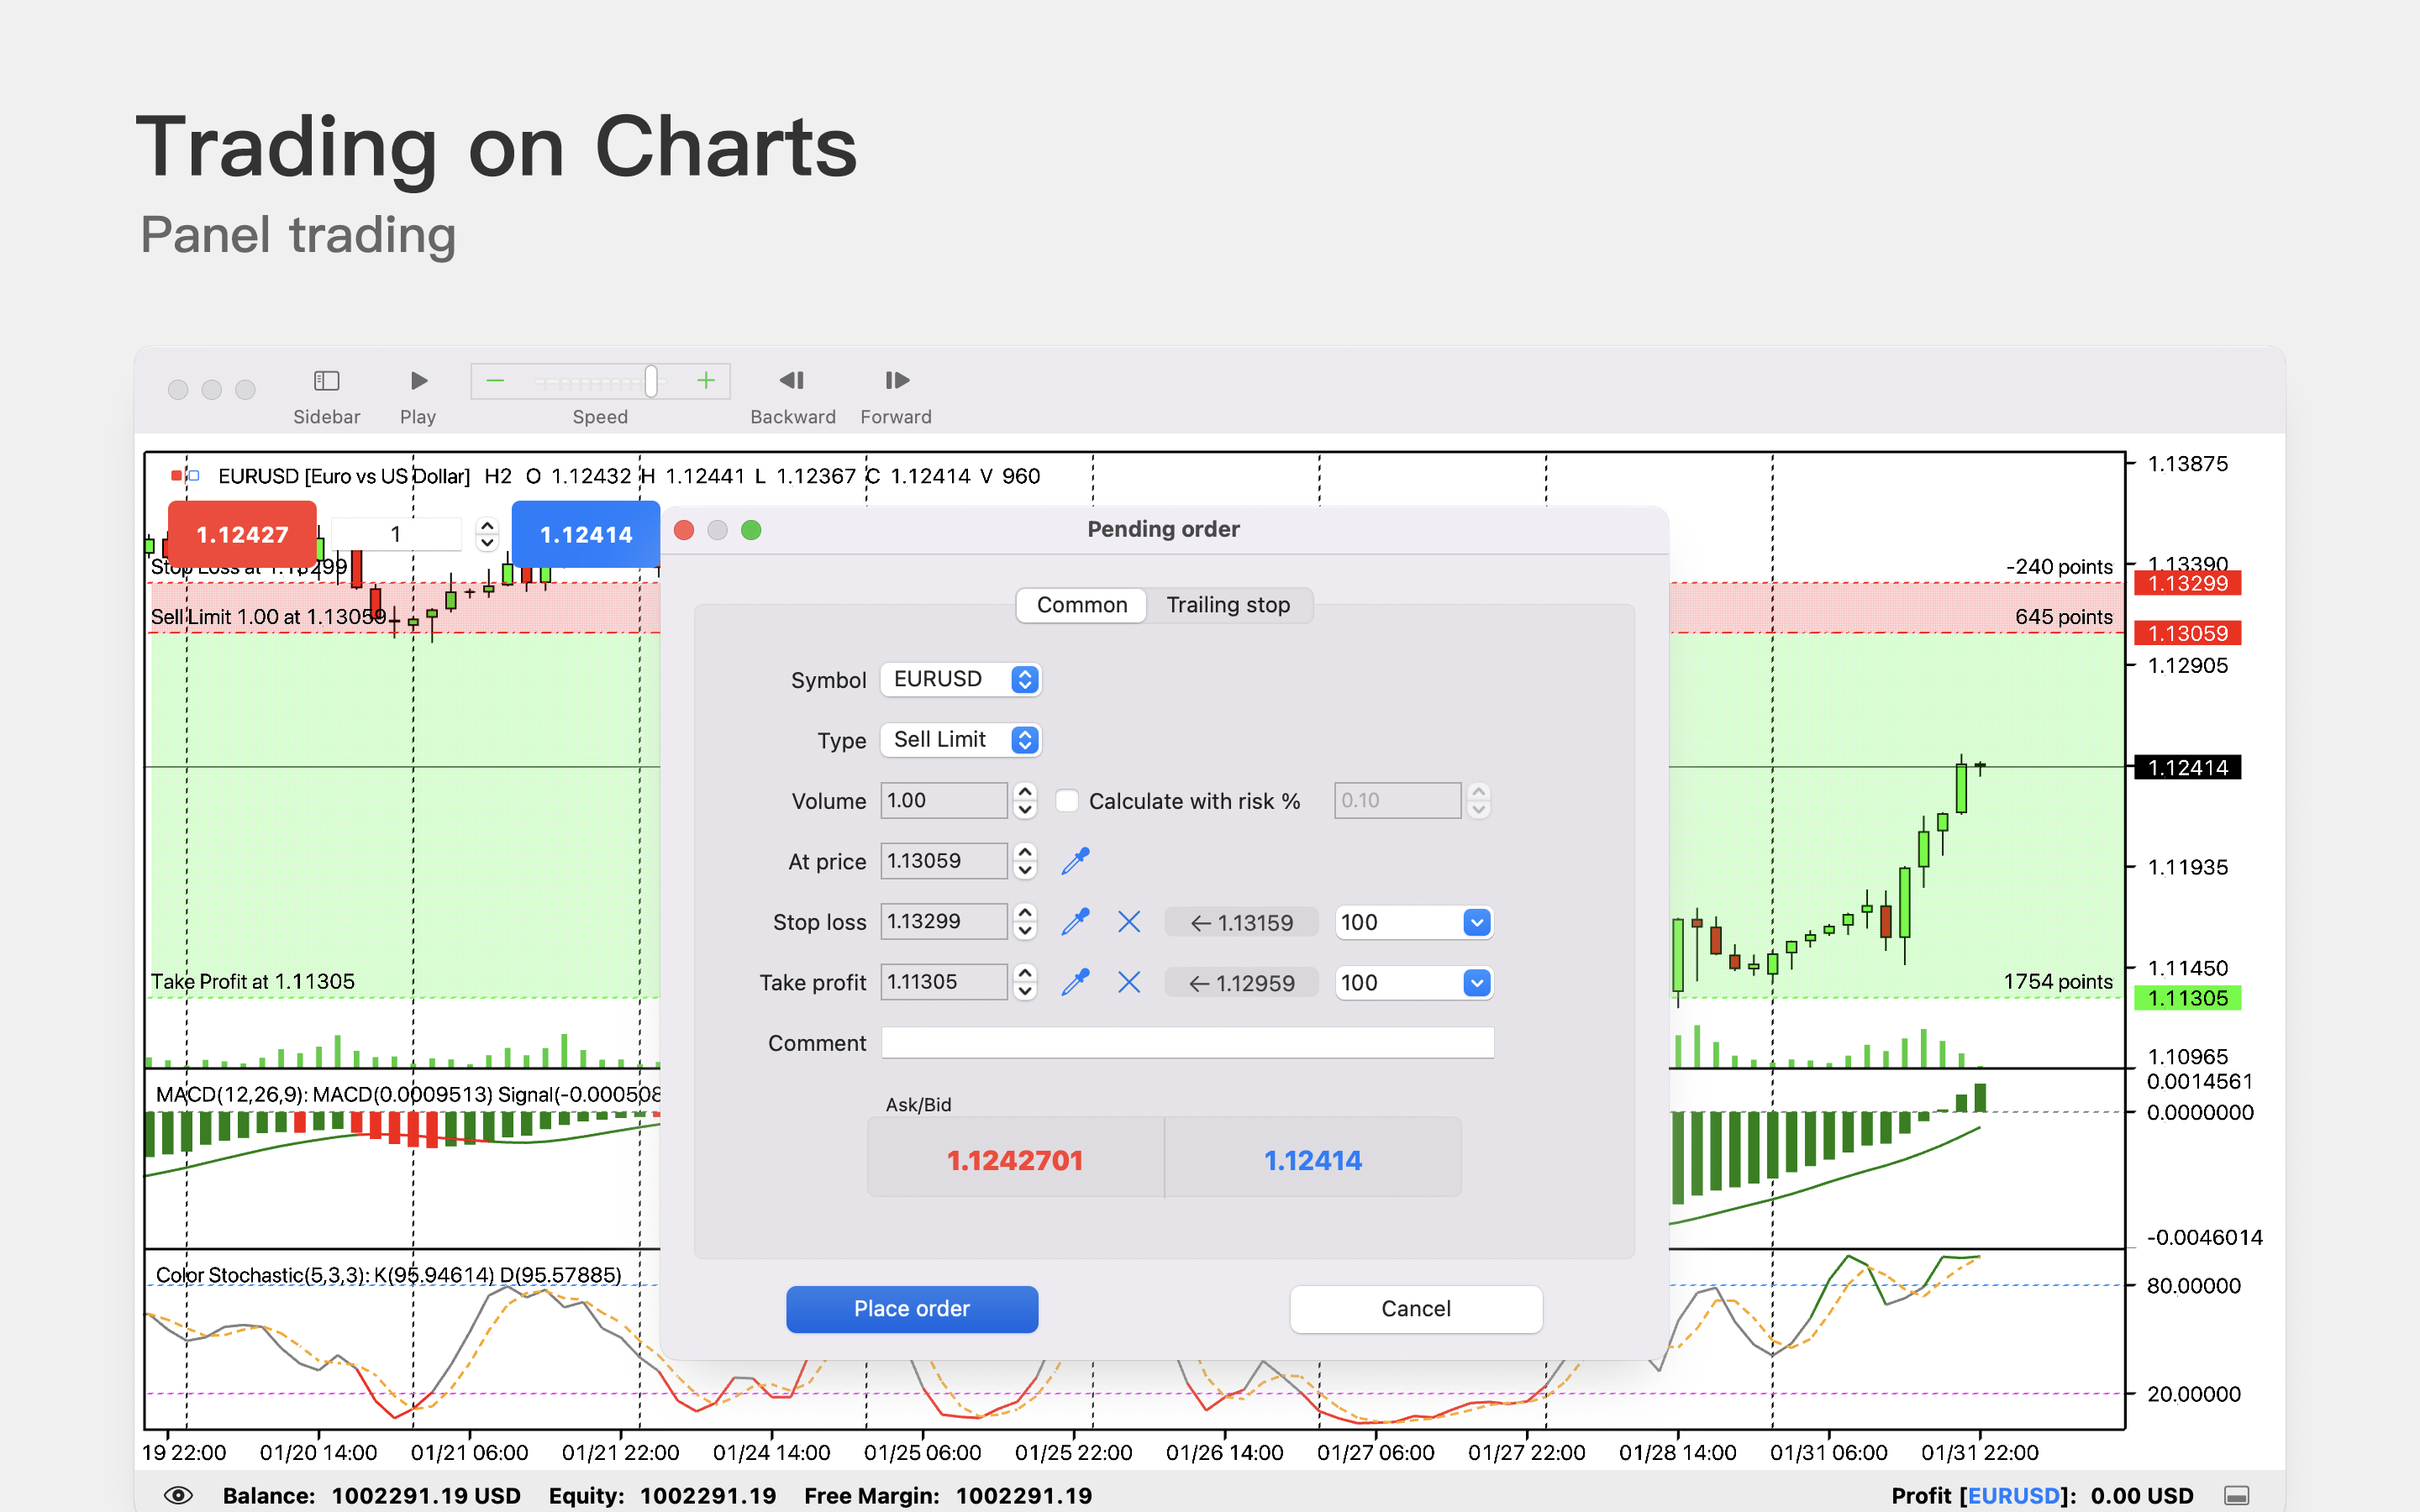Click the Speed slider handle
Image resolution: width=2420 pixels, height=1512 pixels.
click(651, 381)
